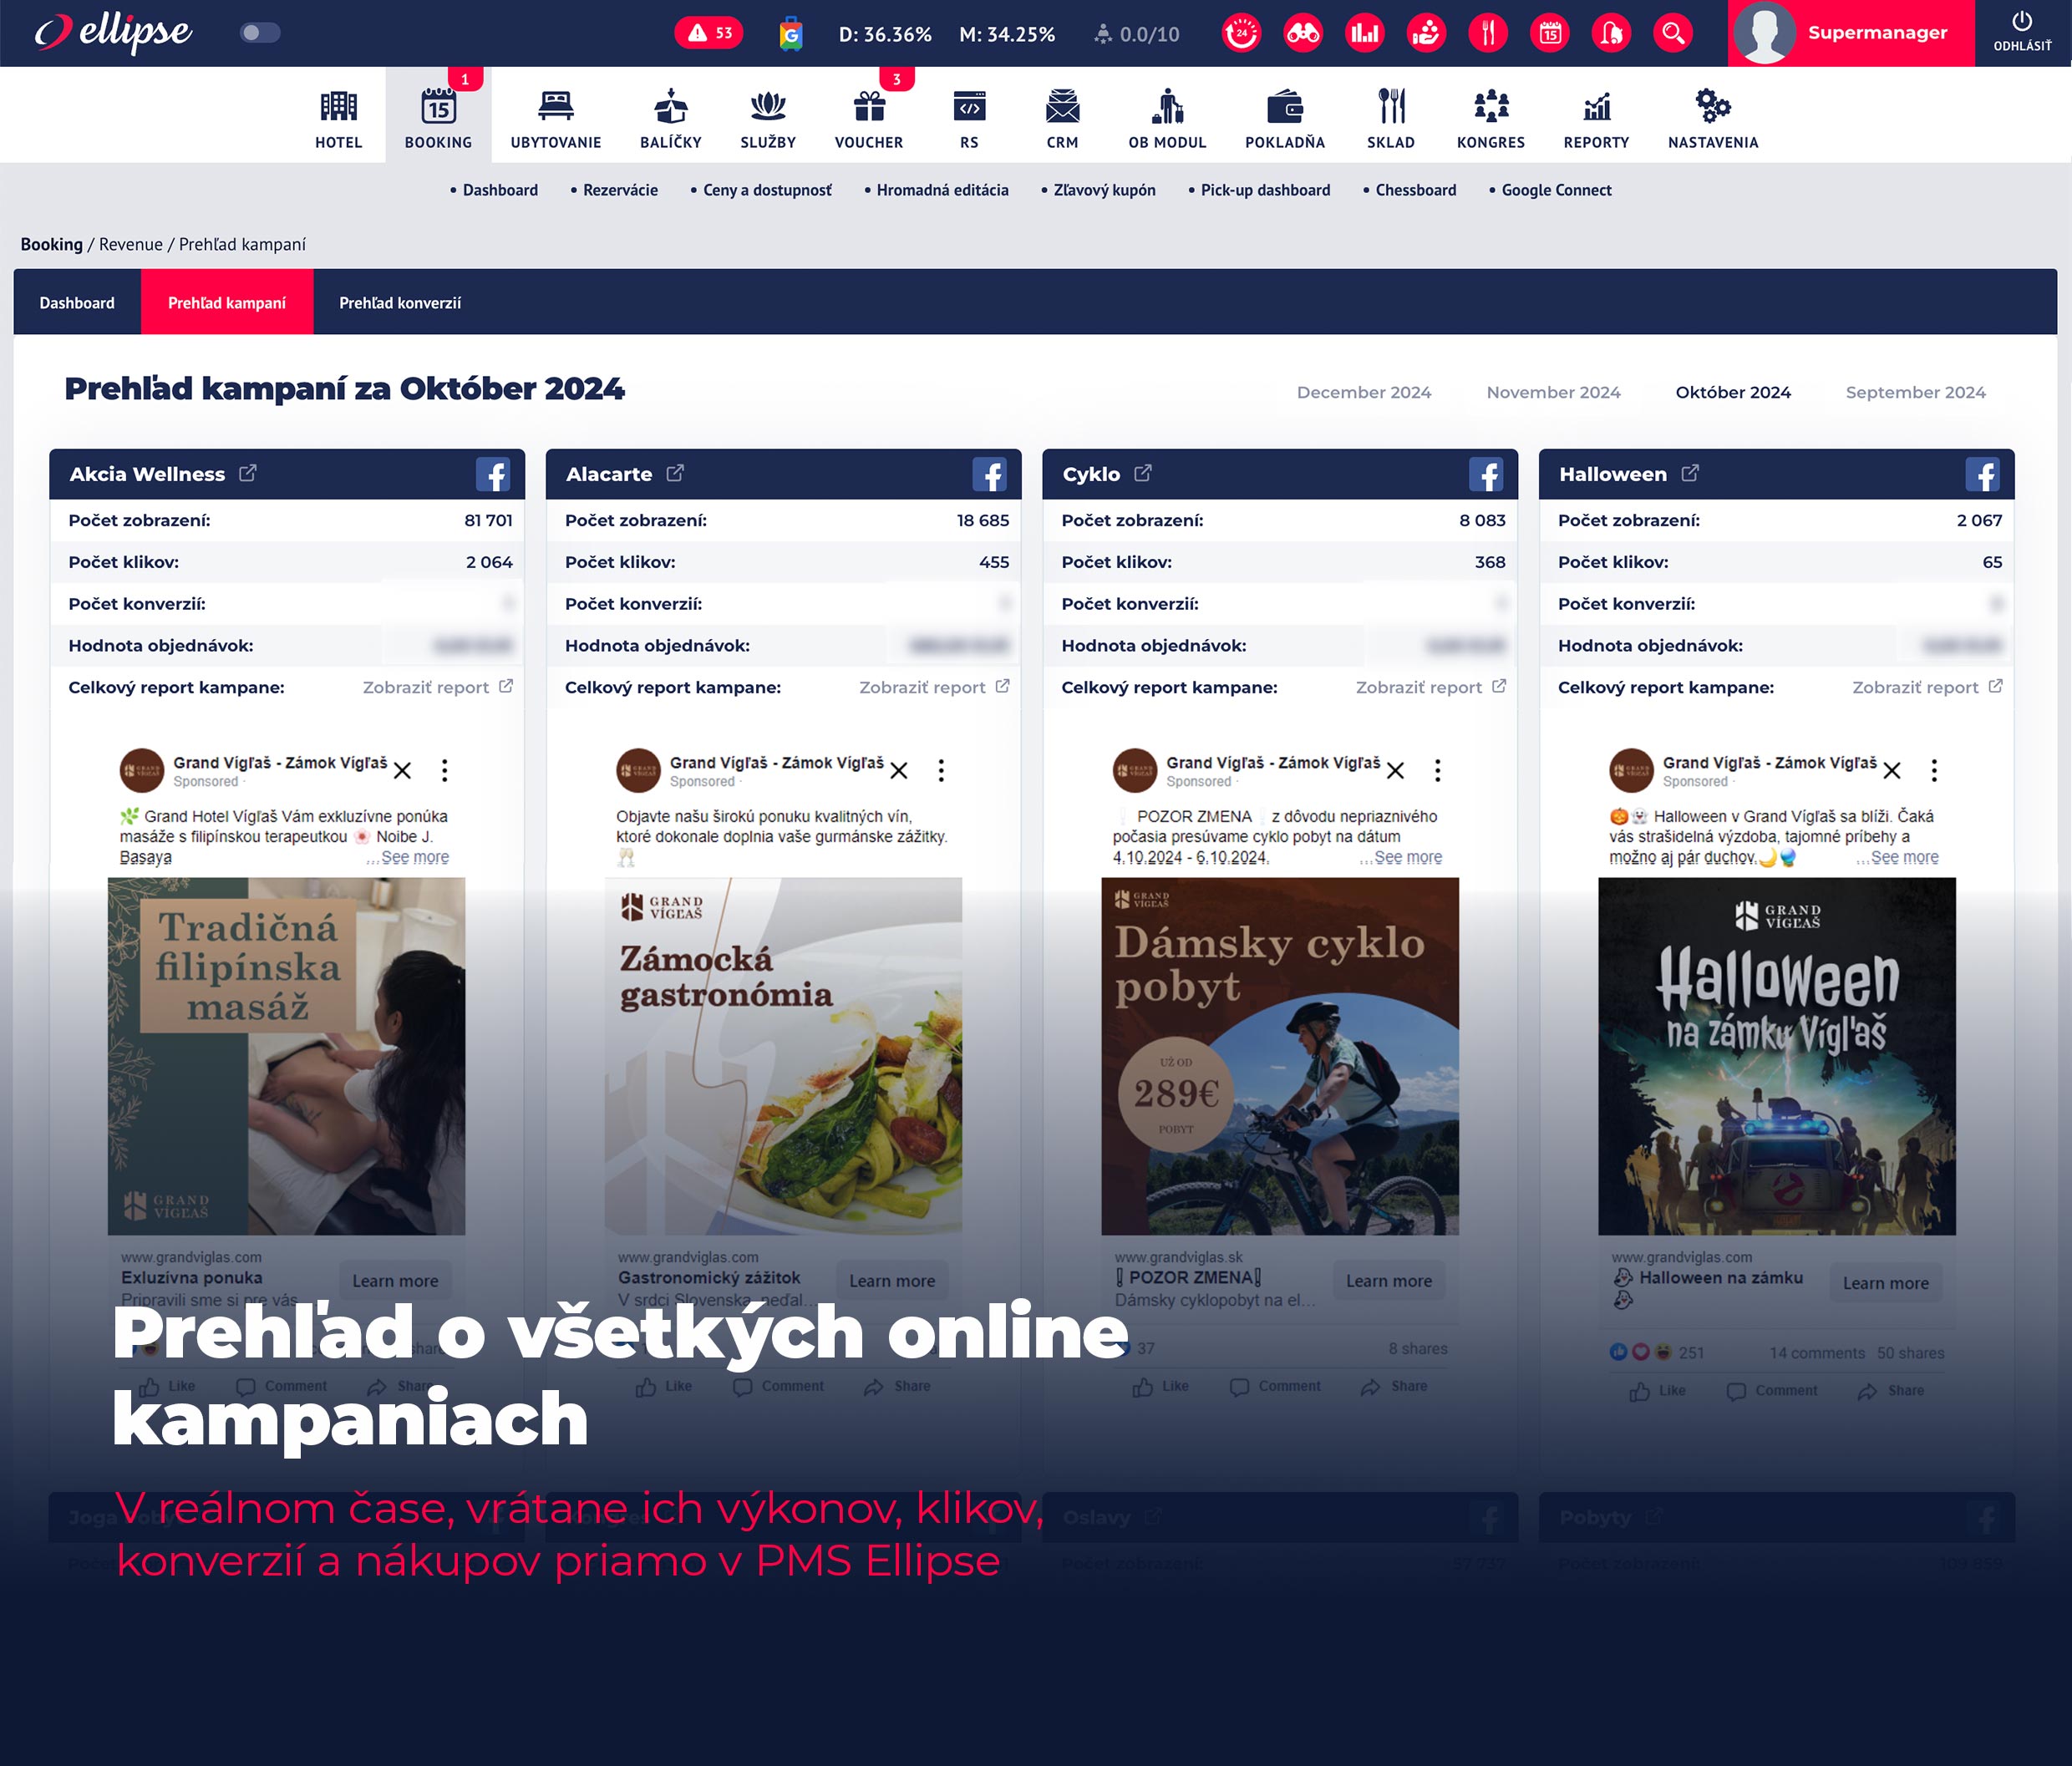The width and height of the screenshot is (2072, 1766).
Task: Open Halloween external link icon
Action: coord(1690,473)
